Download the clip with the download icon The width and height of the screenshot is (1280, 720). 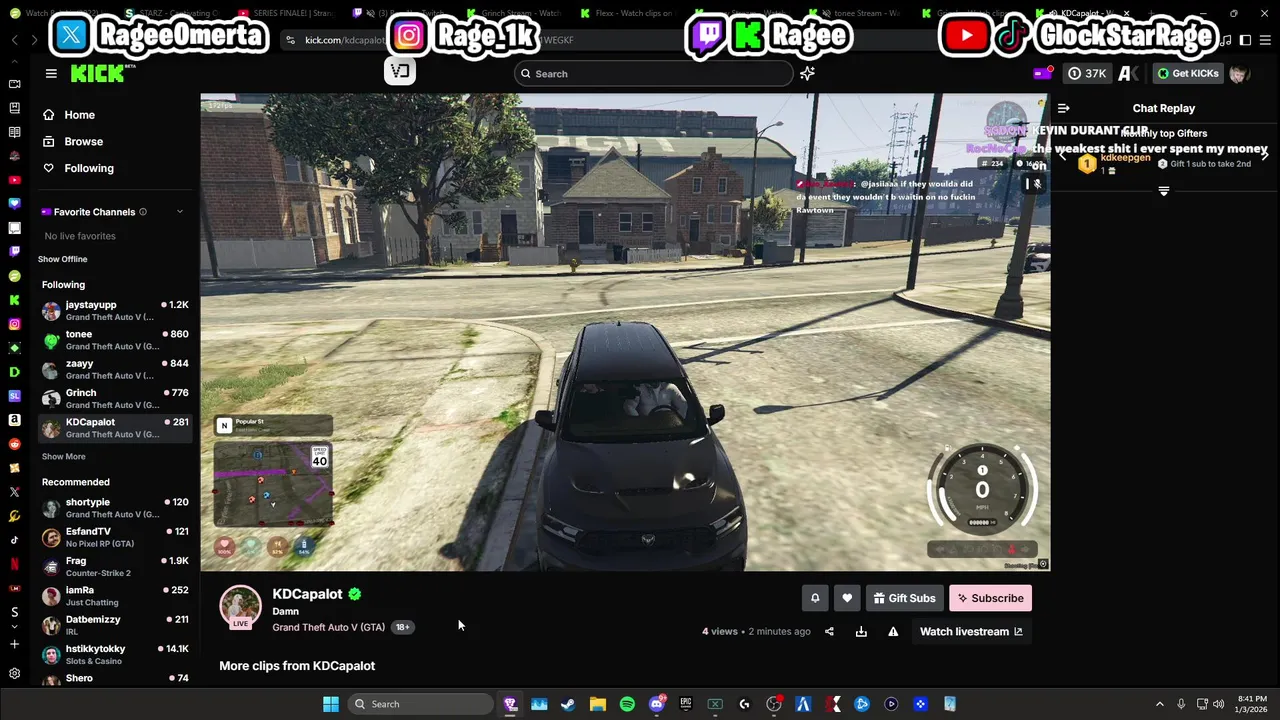coord(861,631)
